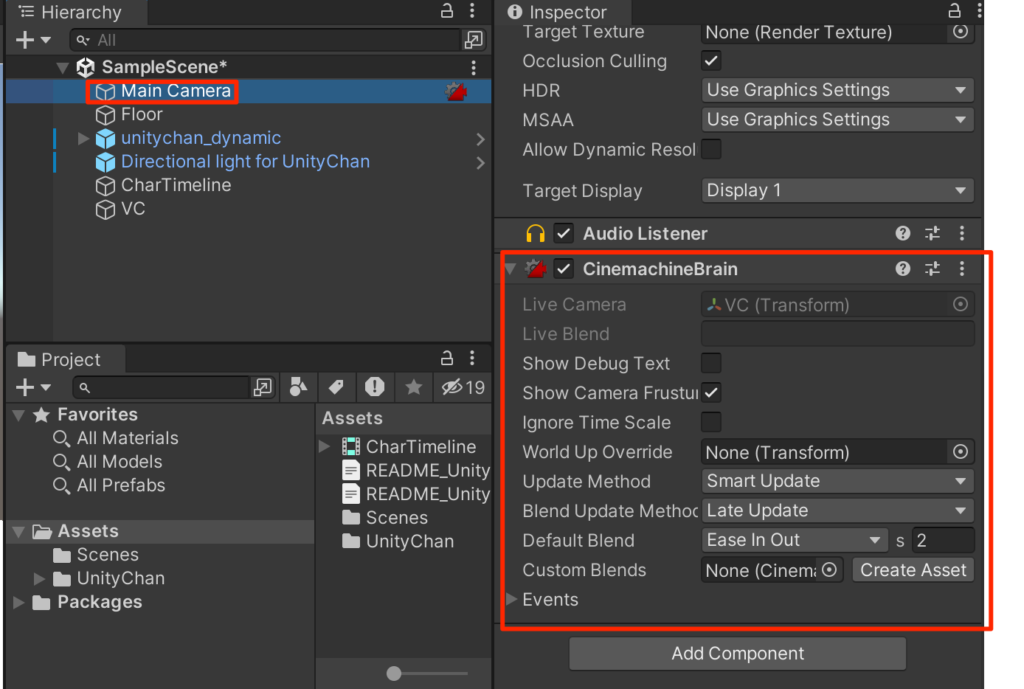Open CinemachineBrain presets icon
1024x689 pixels.
coord(933,268)
